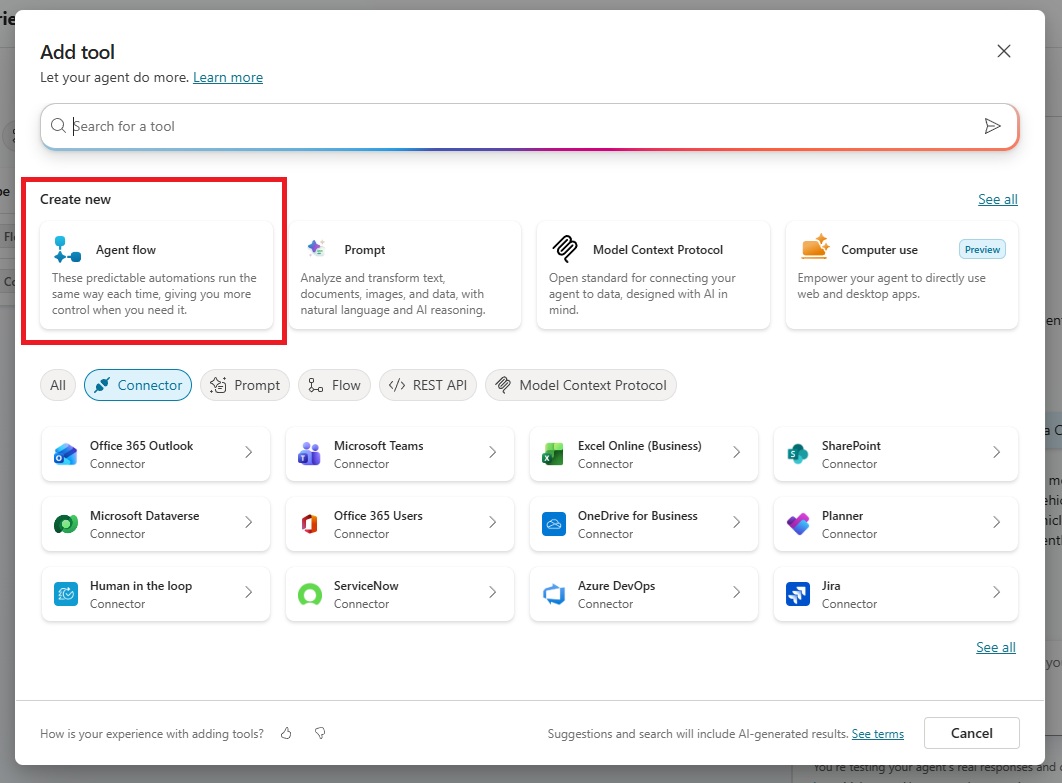
Task: Expand Office 365 Users chevron
Action: [x=492, y=522]
